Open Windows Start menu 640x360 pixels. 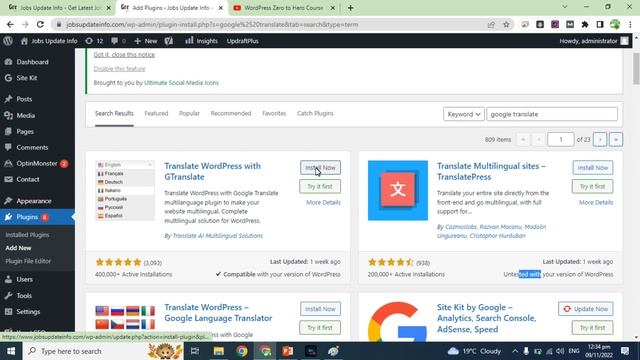point(11,351)
